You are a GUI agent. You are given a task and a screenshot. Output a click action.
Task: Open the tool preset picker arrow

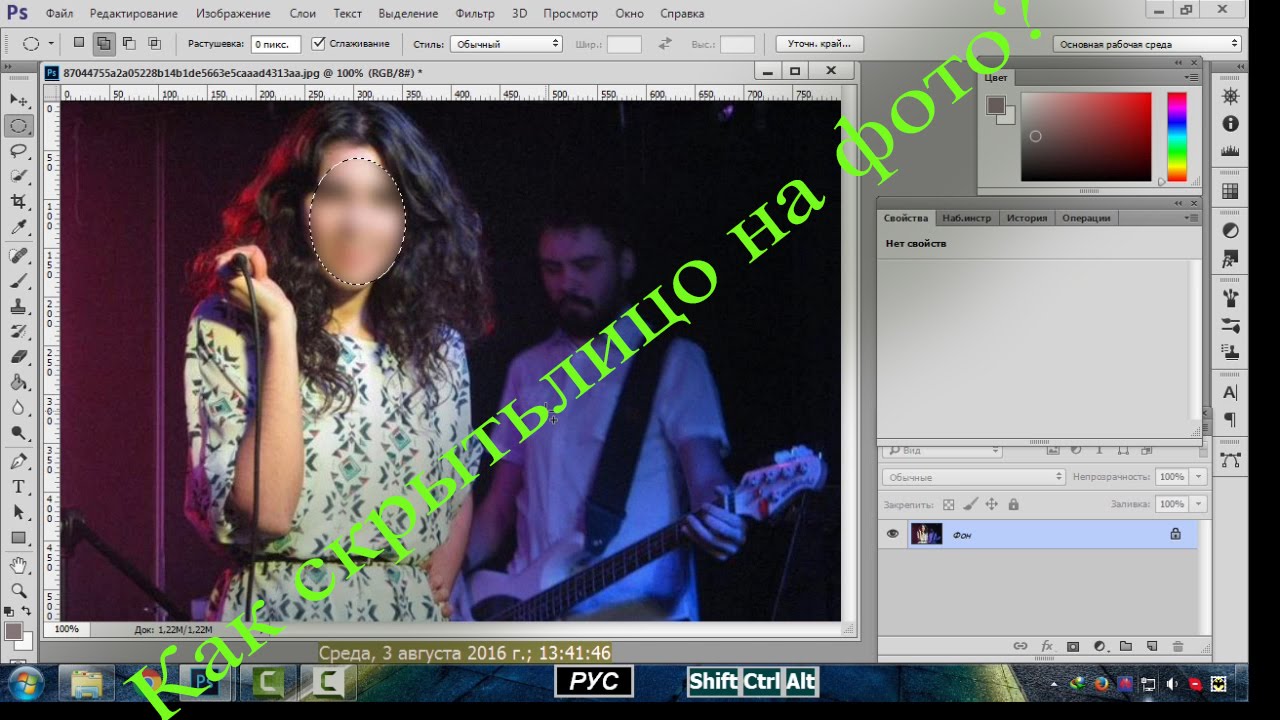[51, 44]
